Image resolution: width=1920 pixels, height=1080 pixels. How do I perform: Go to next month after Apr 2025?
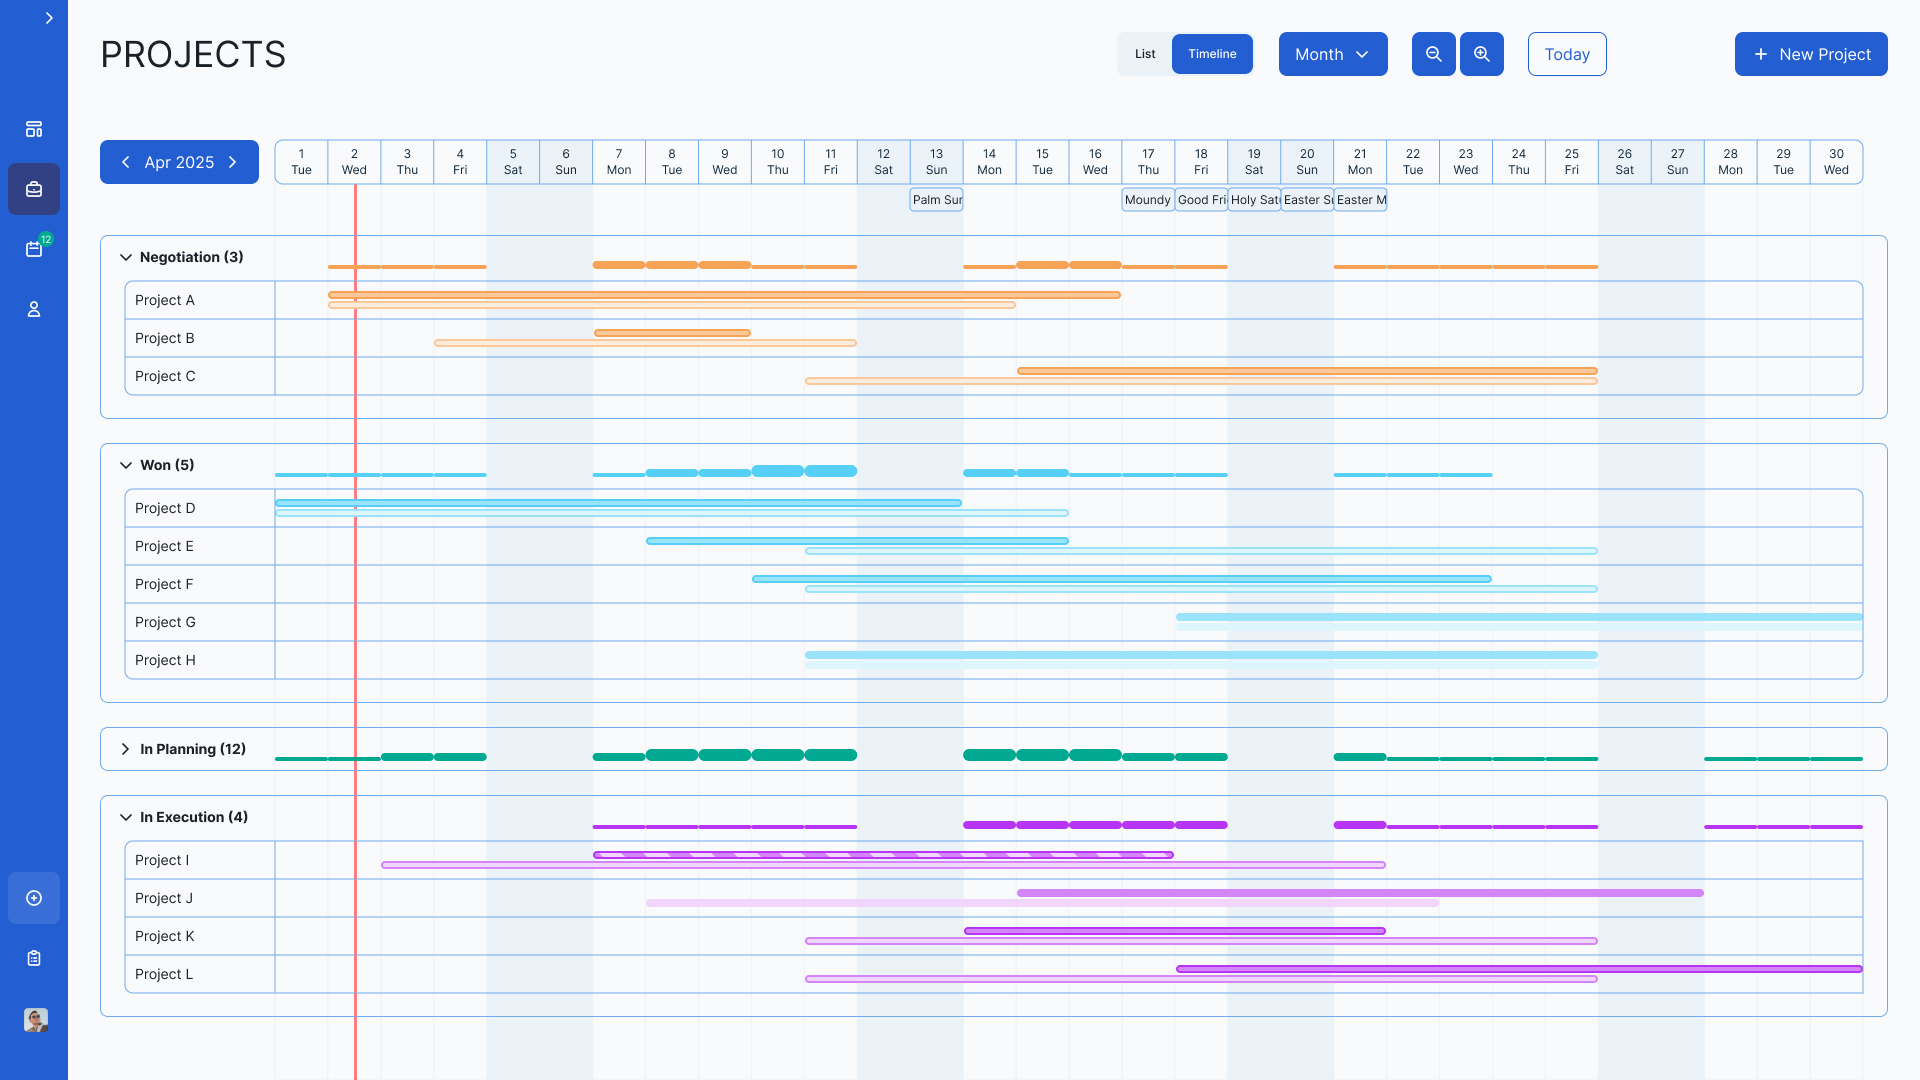233,162
